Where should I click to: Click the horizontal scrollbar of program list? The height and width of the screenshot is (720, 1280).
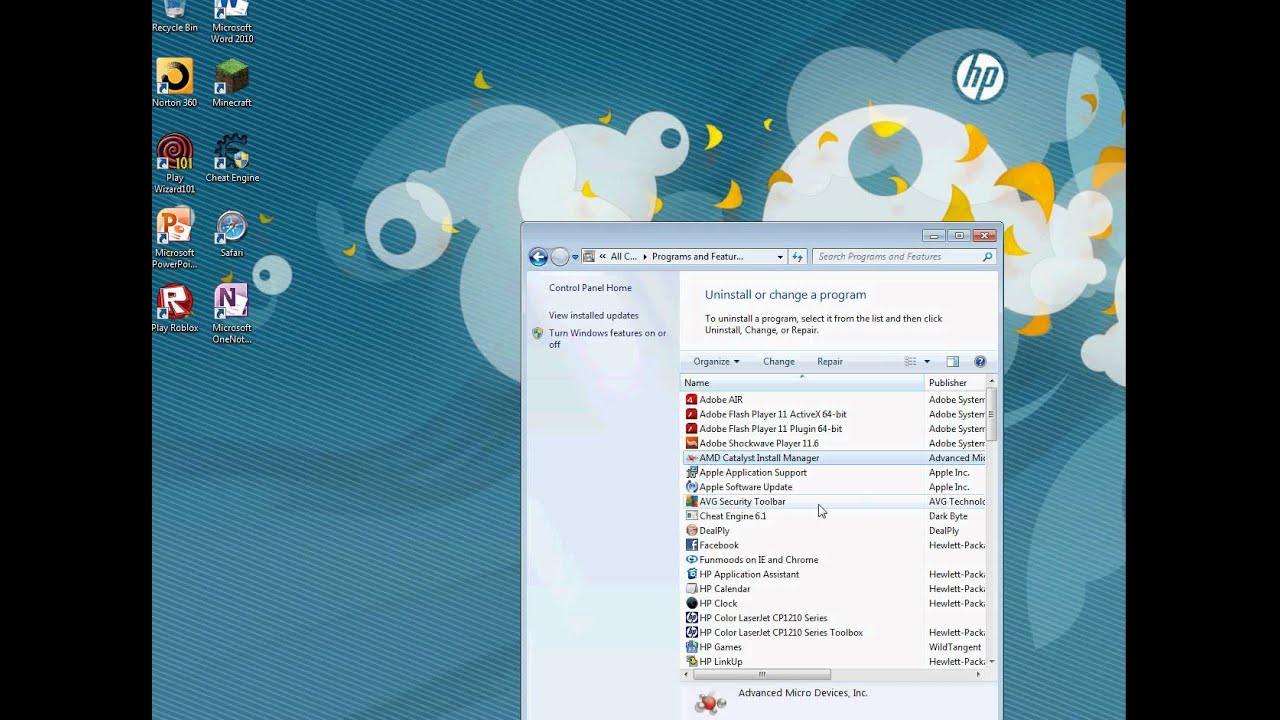point(760,674)
